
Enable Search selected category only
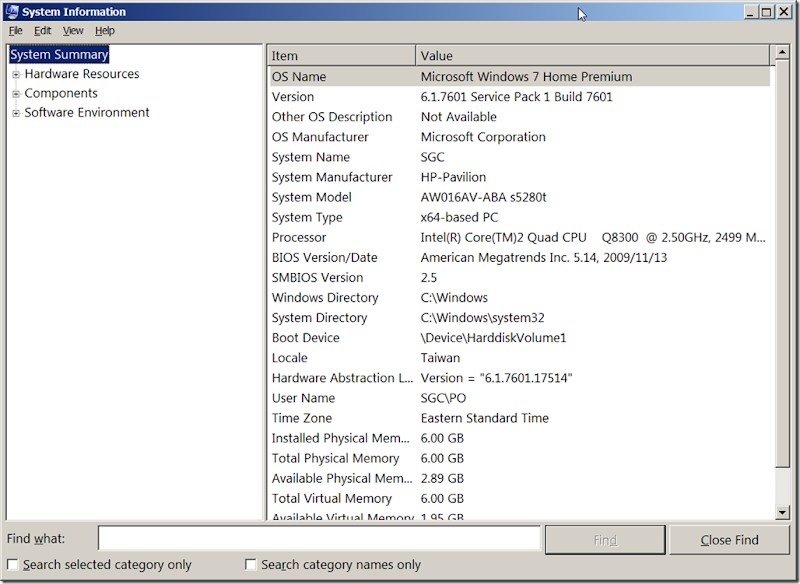click(13, 565)
